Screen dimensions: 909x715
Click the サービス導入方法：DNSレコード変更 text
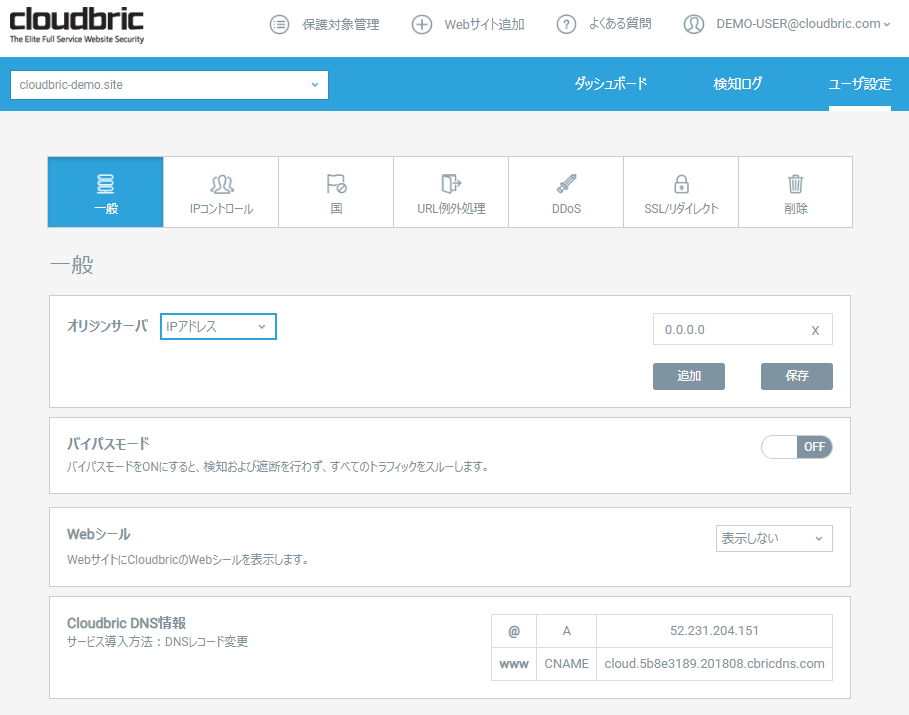tap(157, 641)
